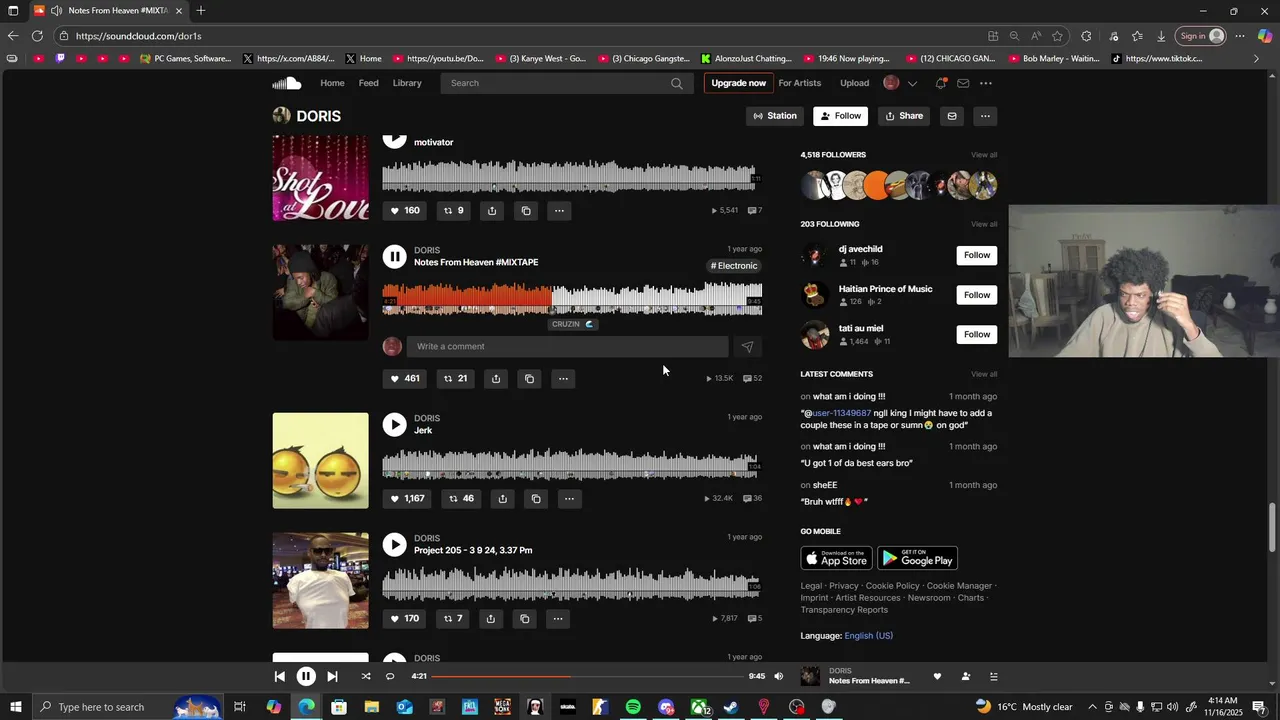Start DORIS Station
The width and height of the screenshot is (1280, 720).
tap(775, 116)
